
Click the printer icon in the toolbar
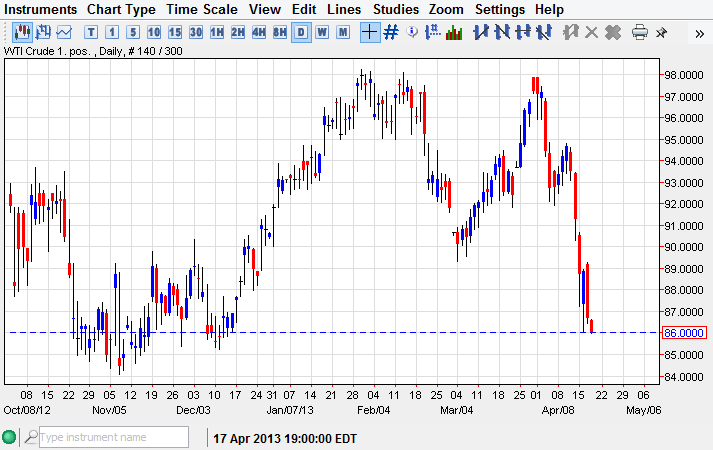640,32
